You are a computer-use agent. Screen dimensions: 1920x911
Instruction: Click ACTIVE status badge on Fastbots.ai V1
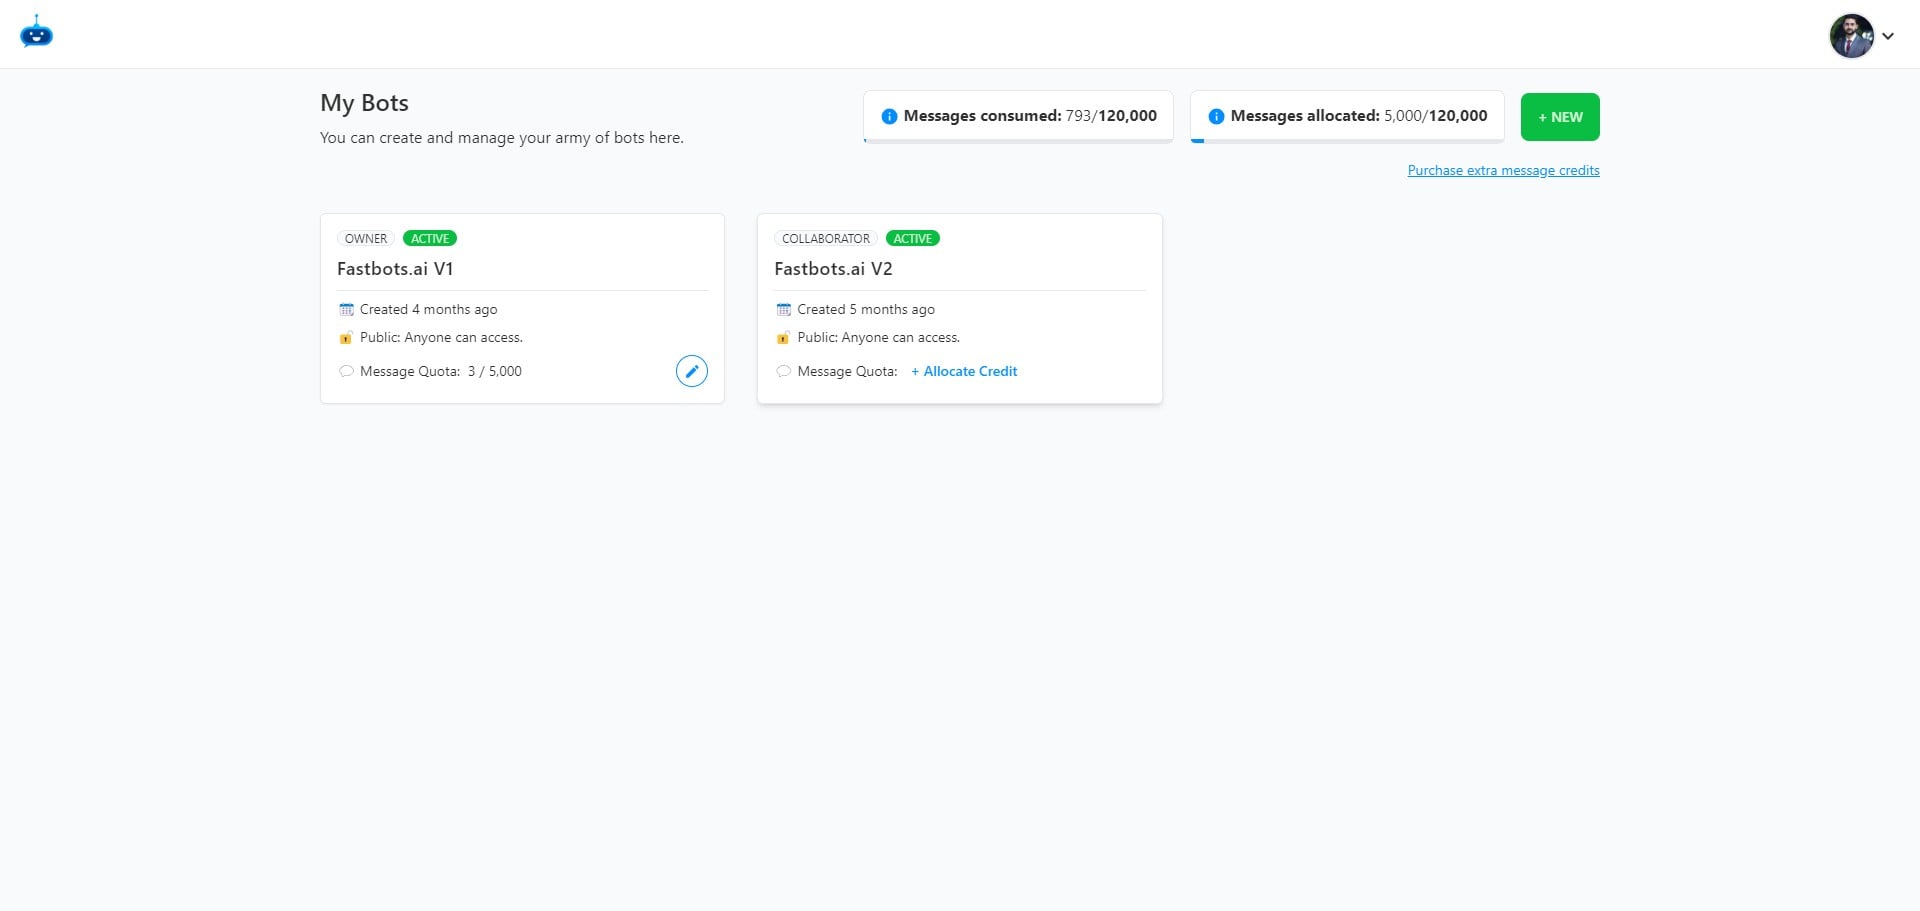coord(430,238)
